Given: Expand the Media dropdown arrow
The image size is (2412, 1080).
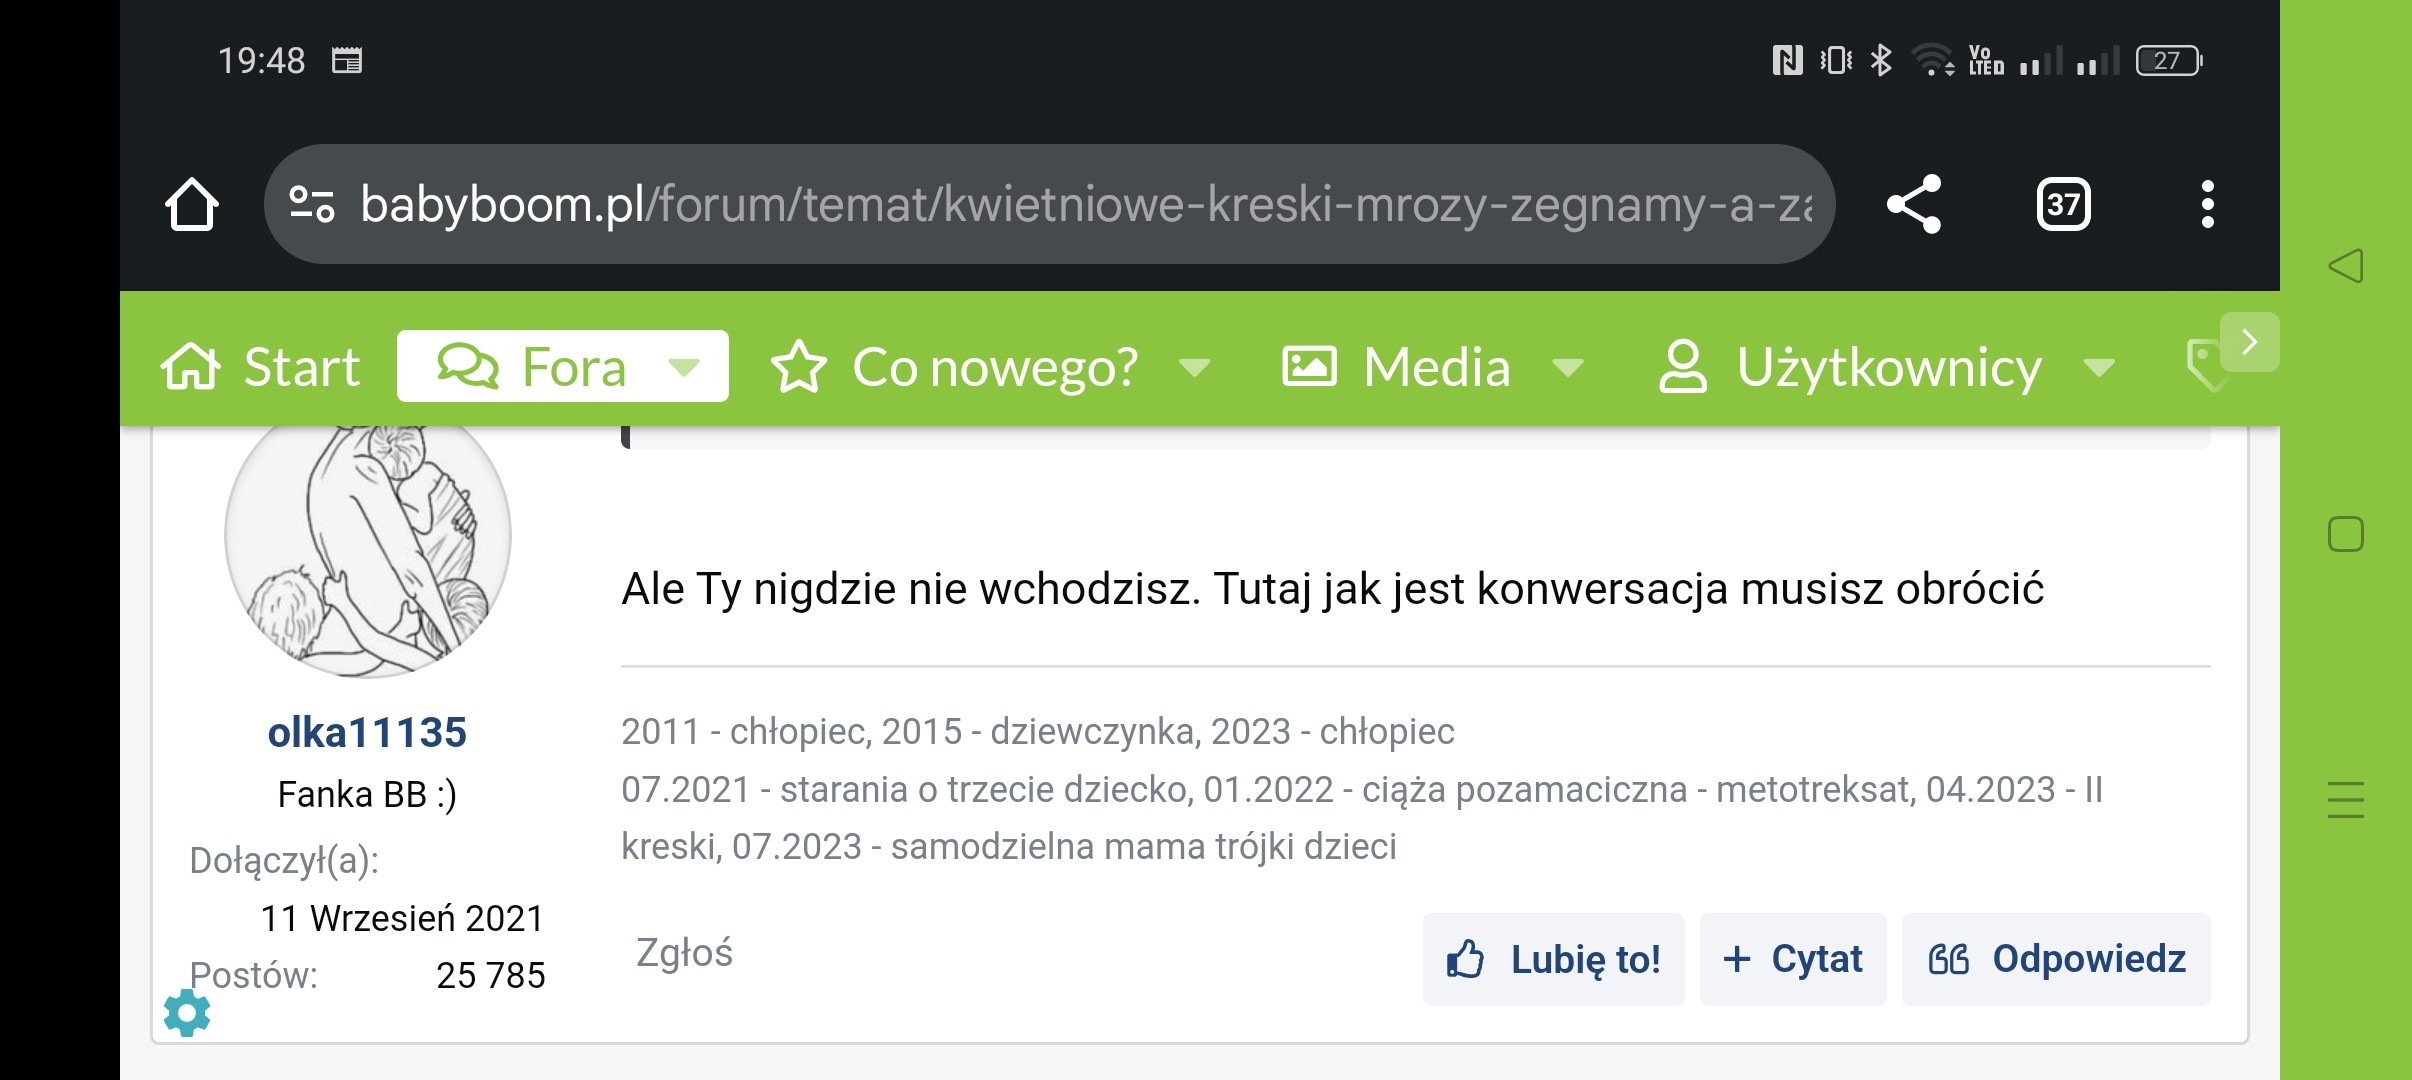Looking at the screenshot, I should pyautogui.click(x=1567, y=368).
